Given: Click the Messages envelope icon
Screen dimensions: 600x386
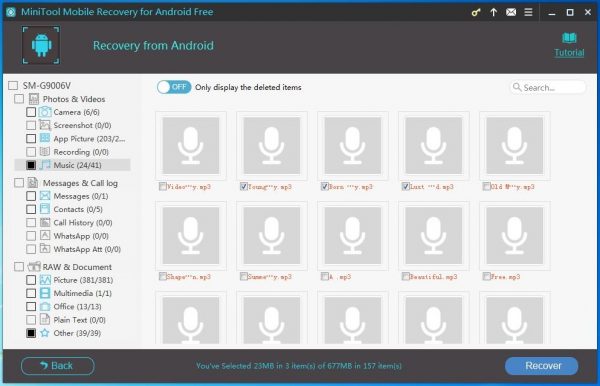Looking at the screenshot, I should [45, 196].
